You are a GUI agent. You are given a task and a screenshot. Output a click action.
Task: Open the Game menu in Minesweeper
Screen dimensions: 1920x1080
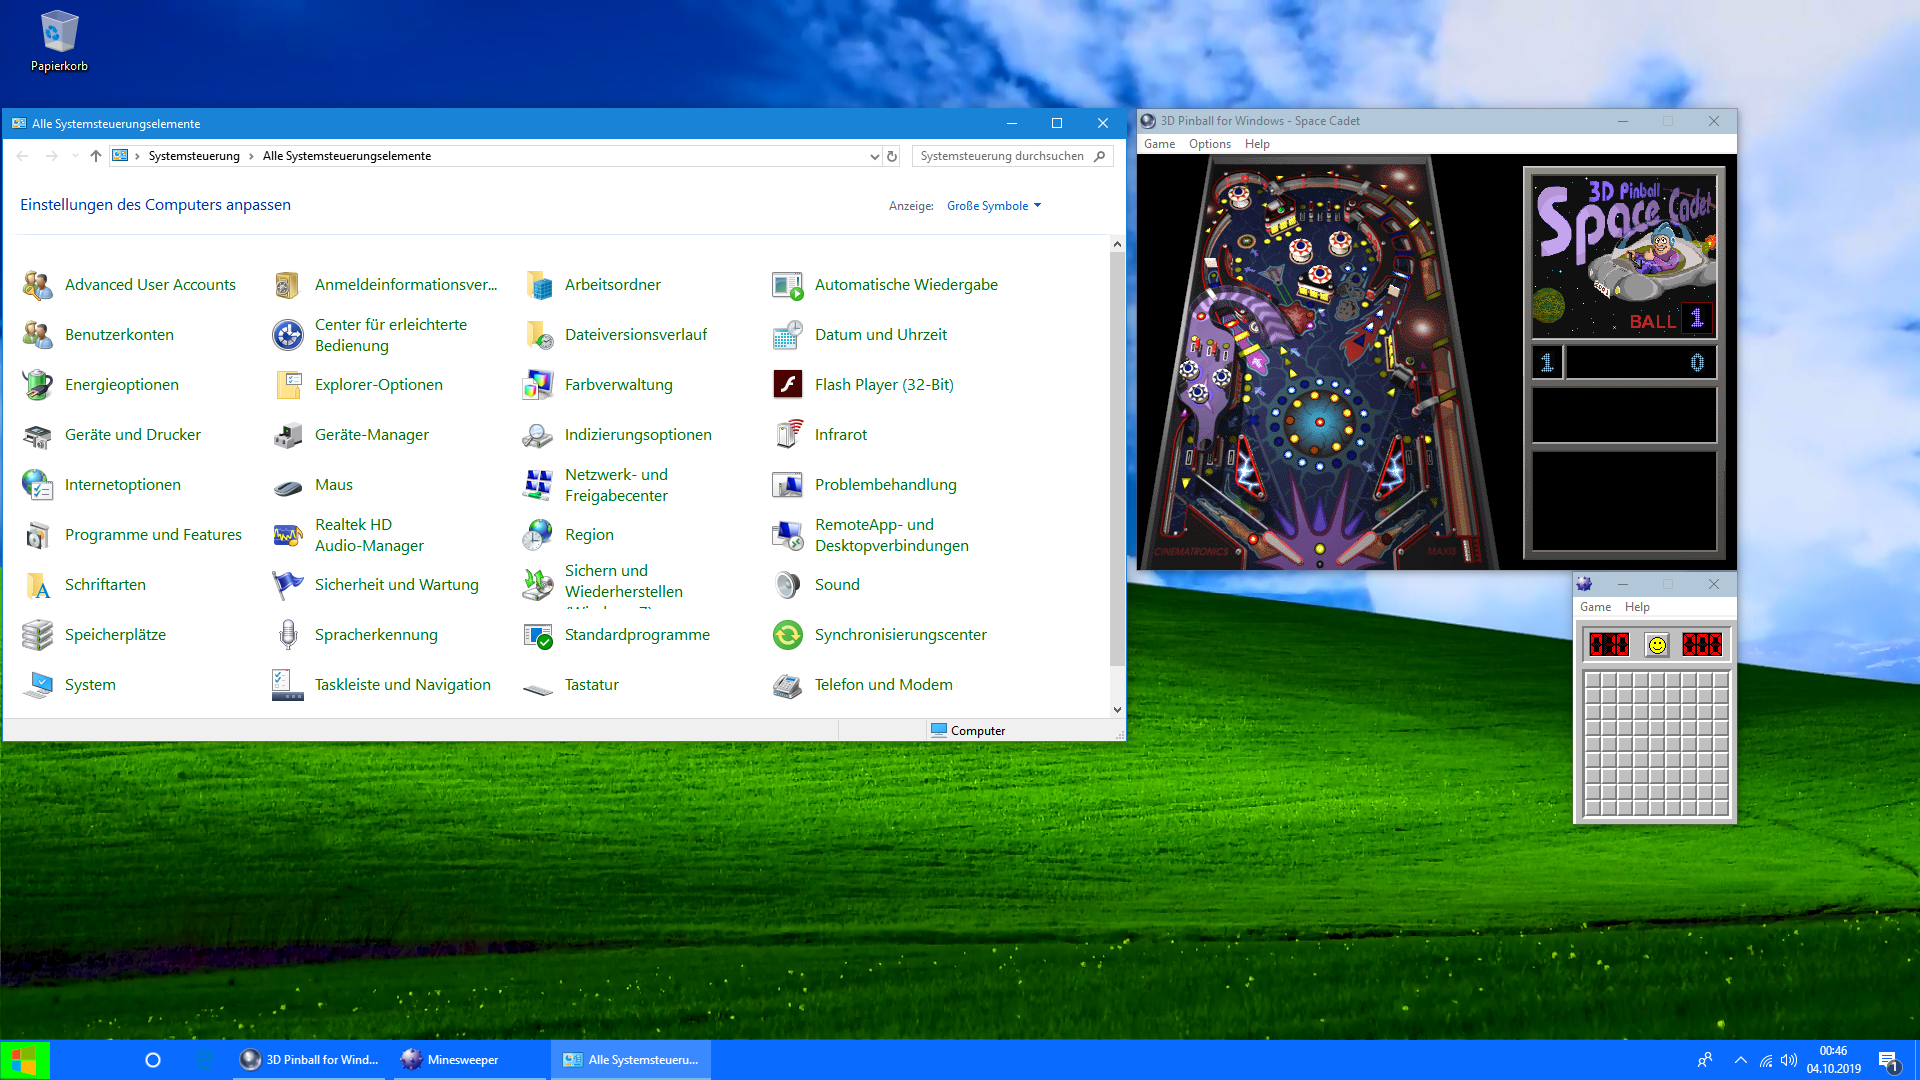pos(1595,607)
